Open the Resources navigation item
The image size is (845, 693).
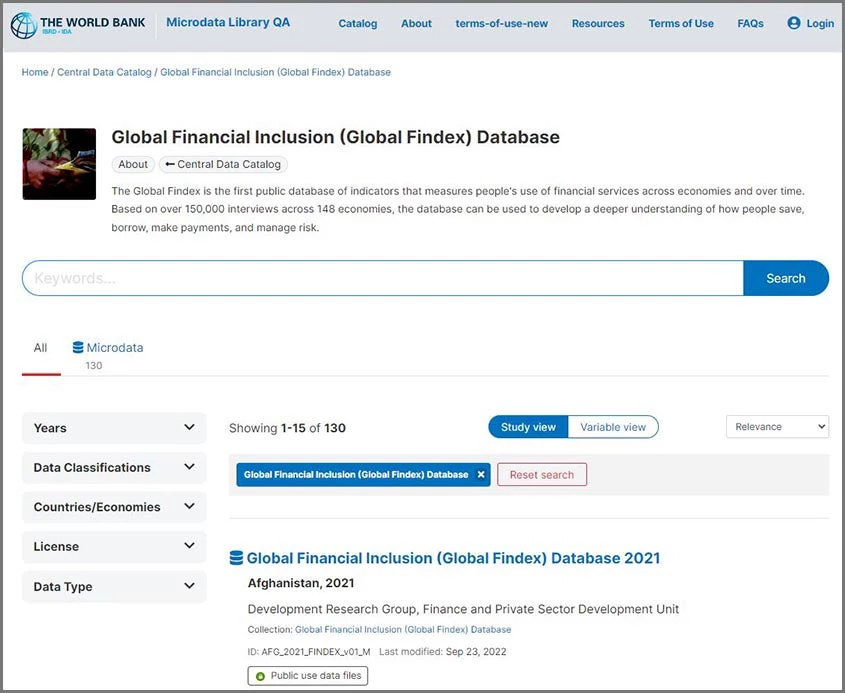598,24
